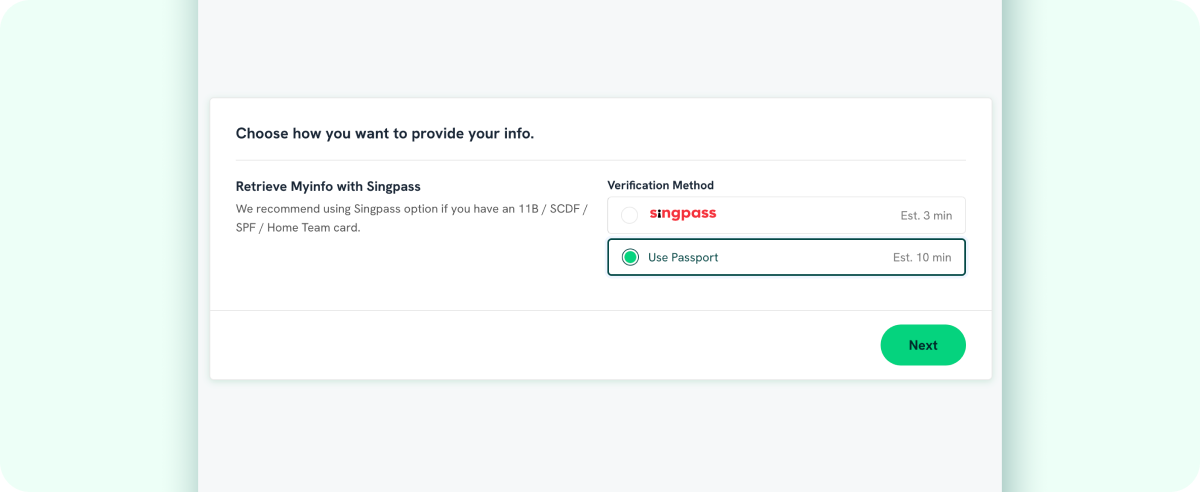The image size is (1200, 492).
Task: Click the red Singpass logo
Action: coord(683,214)
